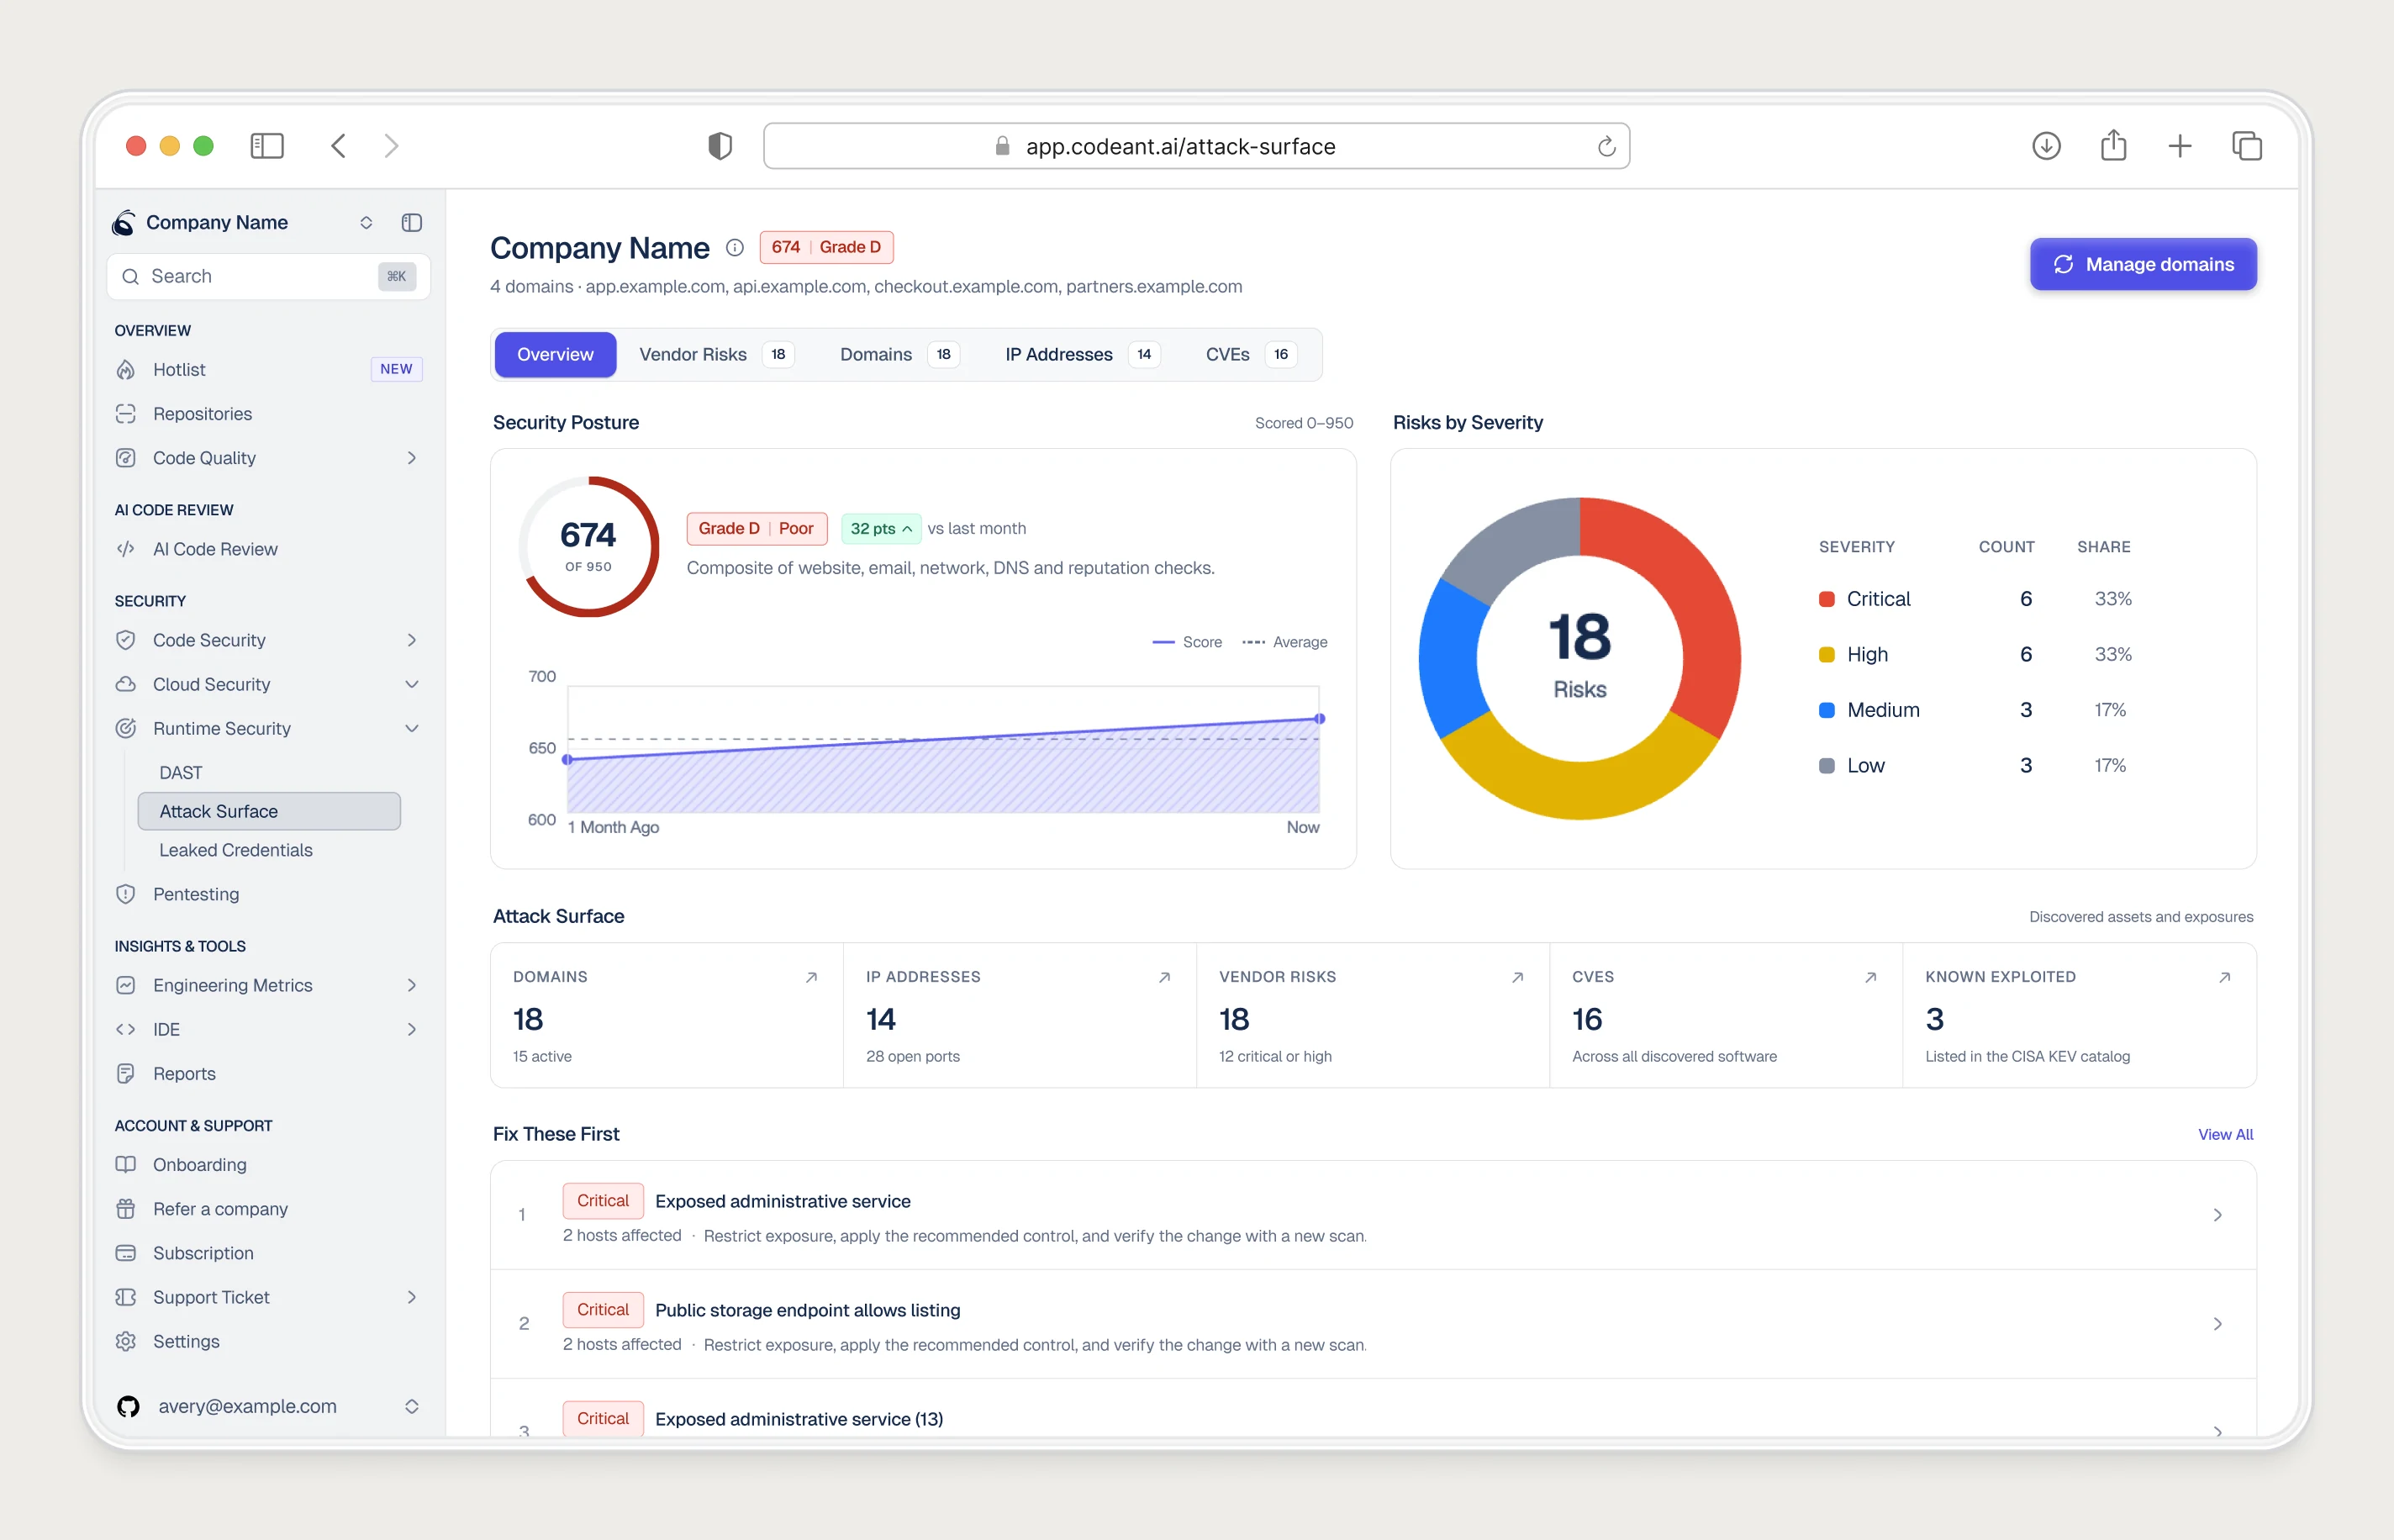This screenshot has height=1540, width=2394.
Task: Click the browser share icon
Action: coord(2113,145)
